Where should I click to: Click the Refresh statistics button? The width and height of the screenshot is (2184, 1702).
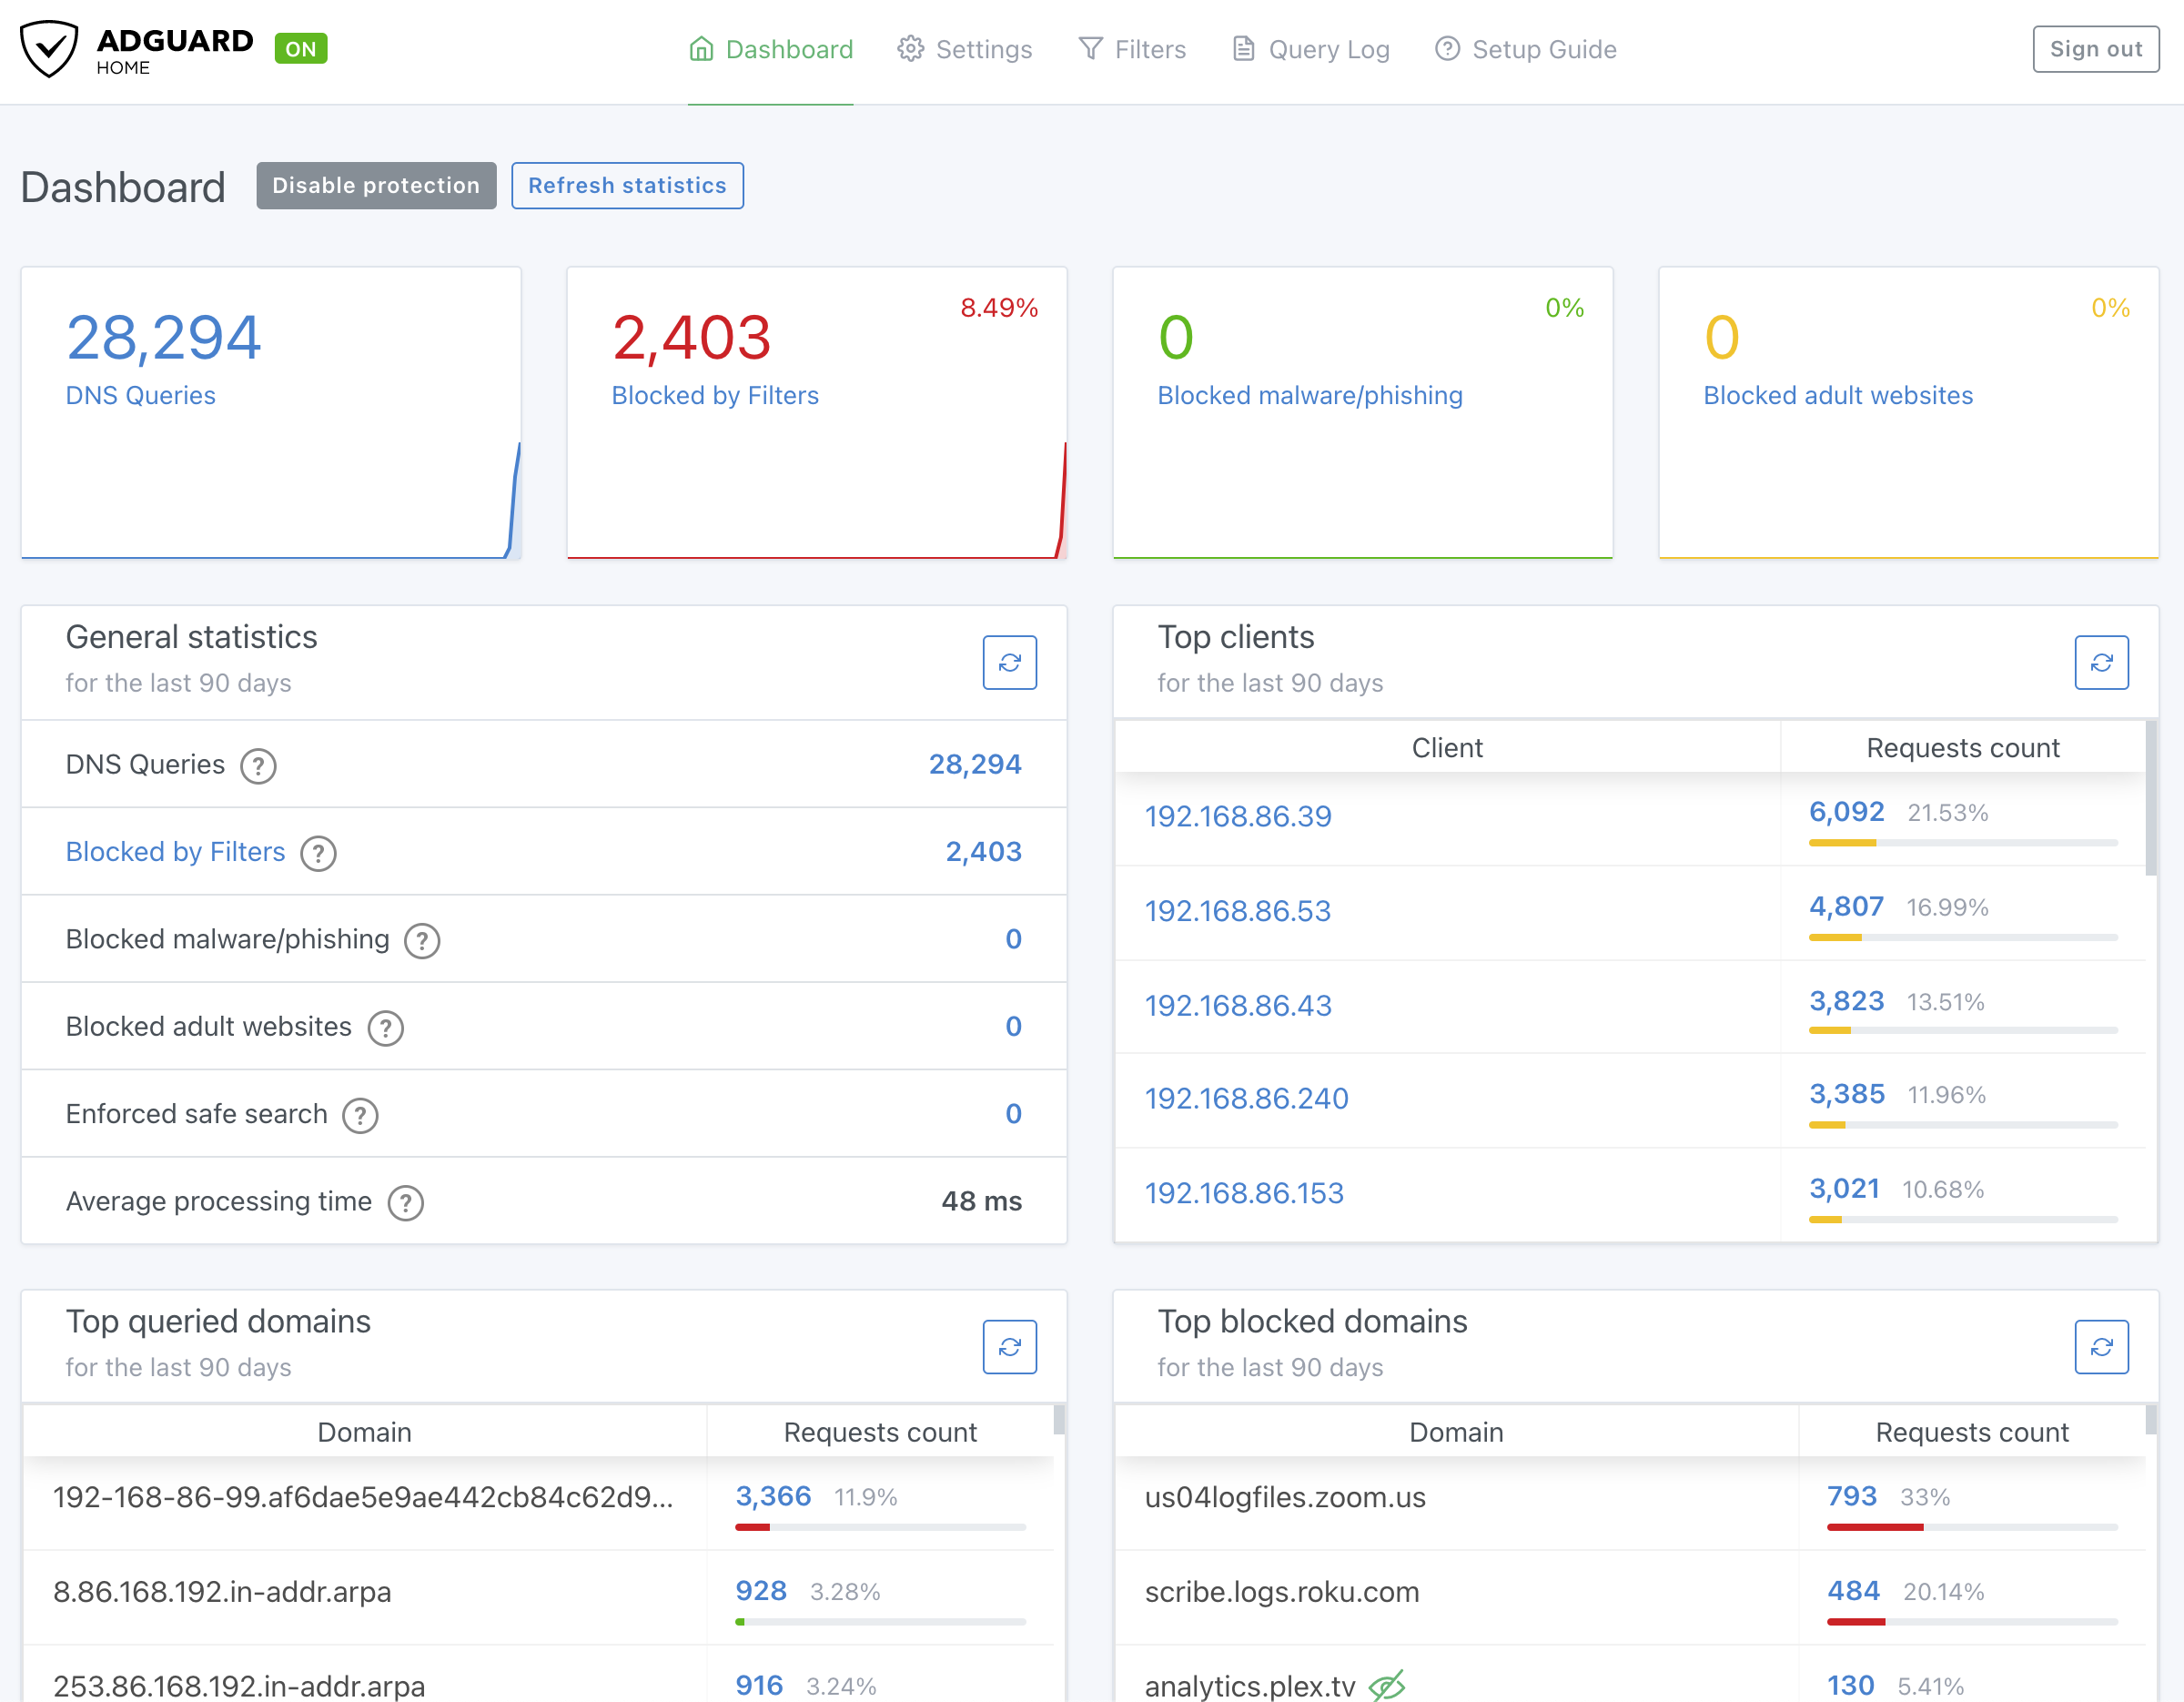pos(627,186)
